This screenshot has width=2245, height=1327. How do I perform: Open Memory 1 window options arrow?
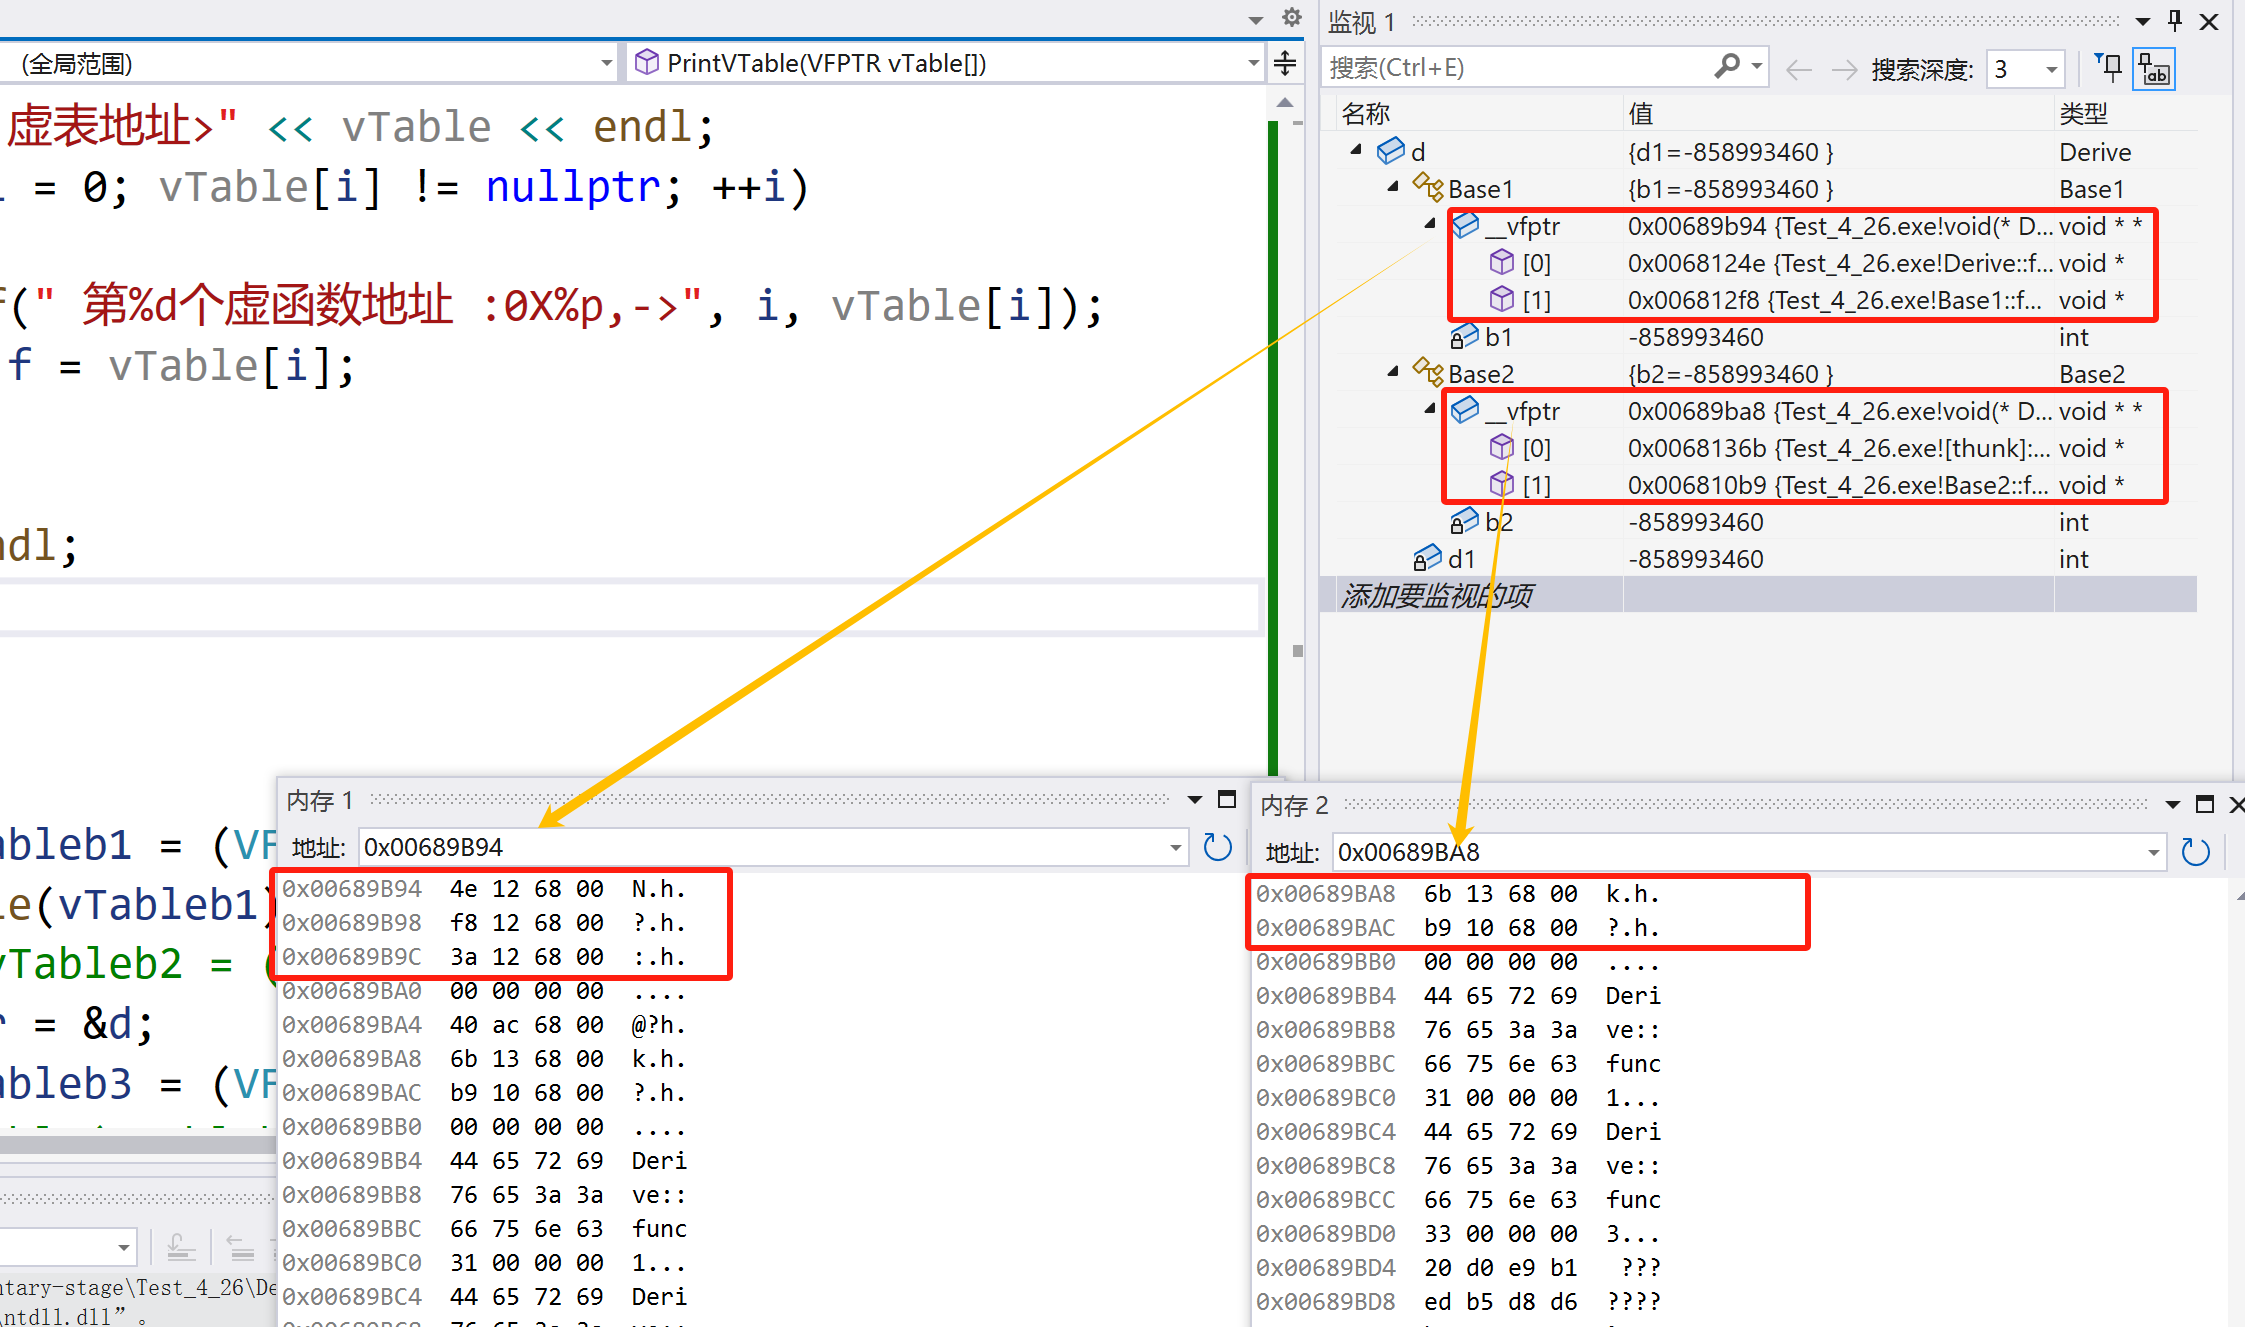(1194, 800)
